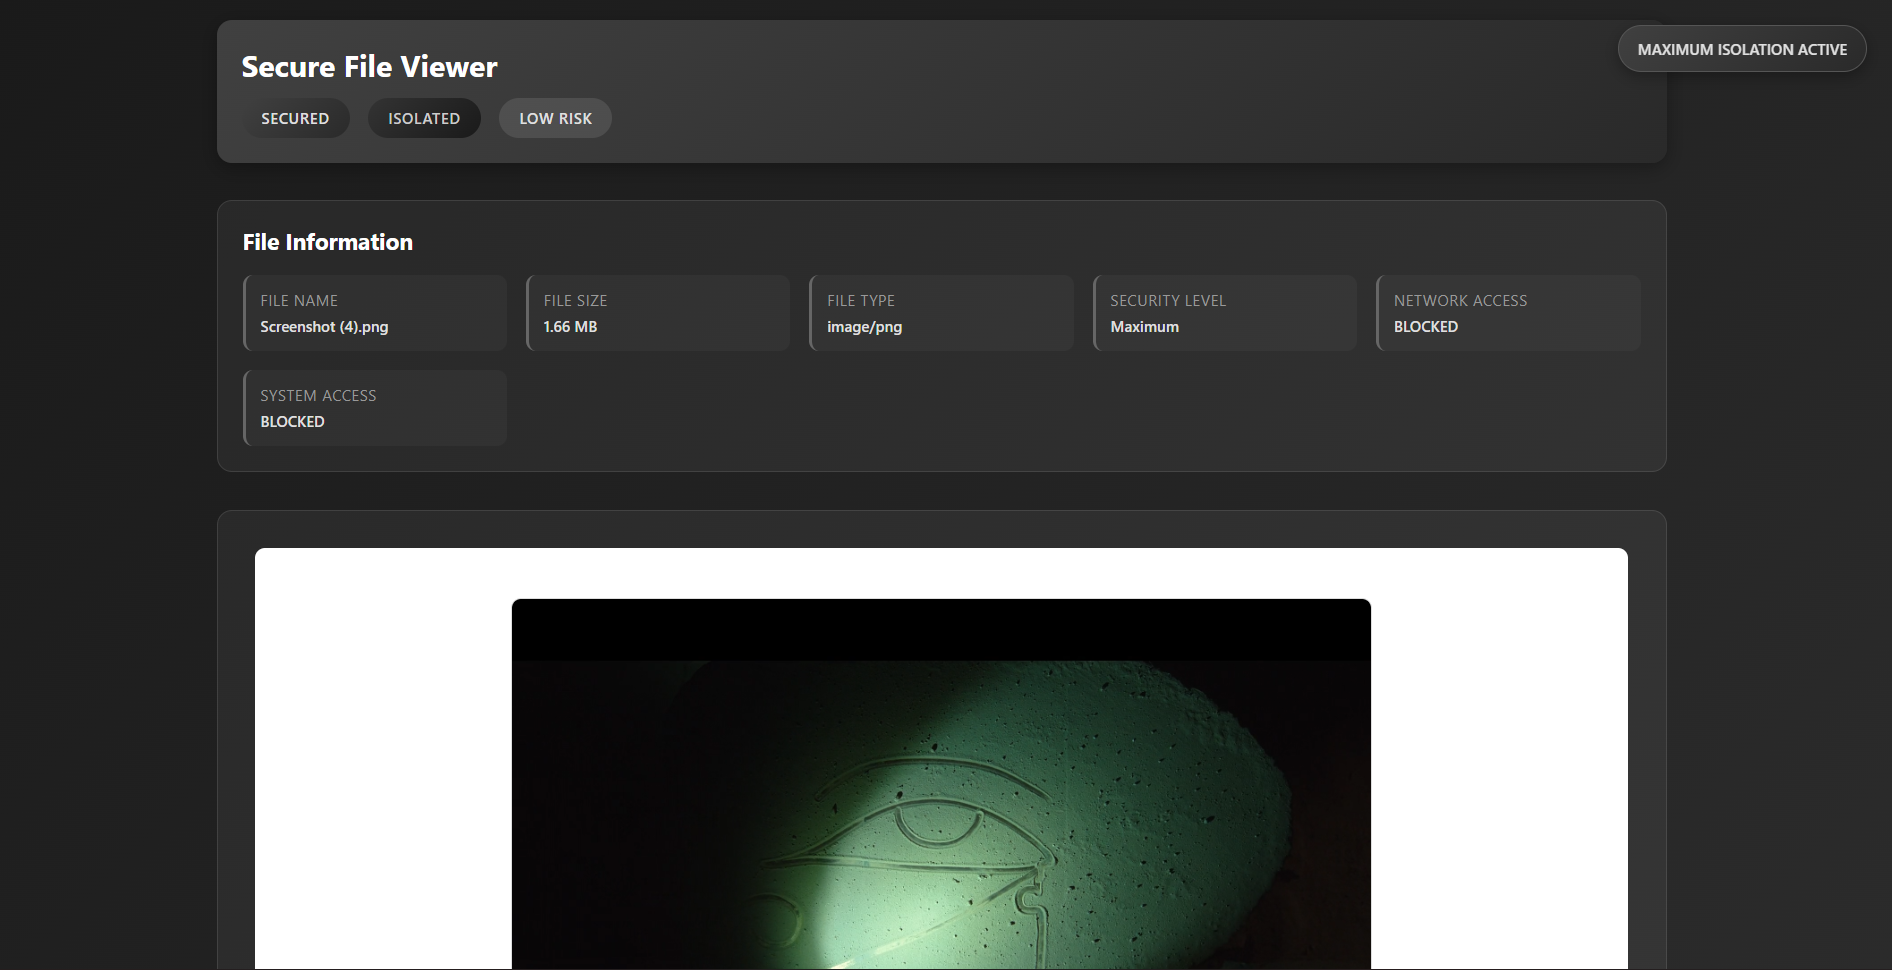Select BLOCKED value under System Access
Screen dimensions: 1892x970
tap(292, 422)
